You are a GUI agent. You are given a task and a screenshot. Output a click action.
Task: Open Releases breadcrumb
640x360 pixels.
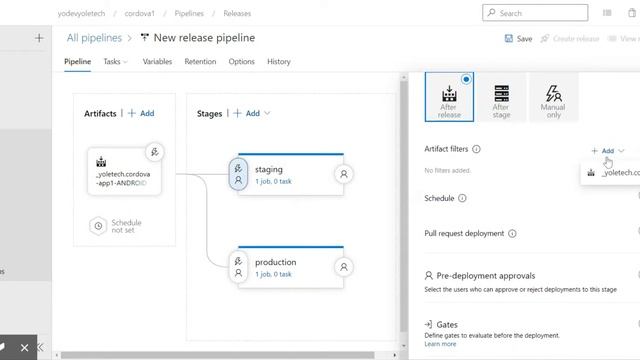click(237, 13)
